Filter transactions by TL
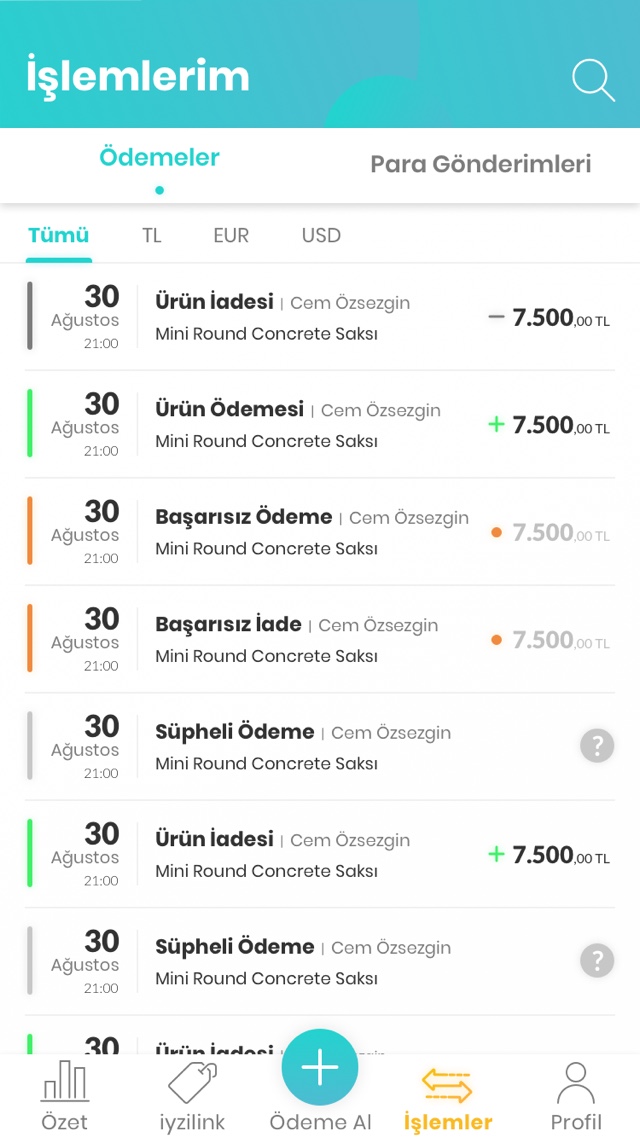The image size is (640, 1138). (x=152, y=236)
